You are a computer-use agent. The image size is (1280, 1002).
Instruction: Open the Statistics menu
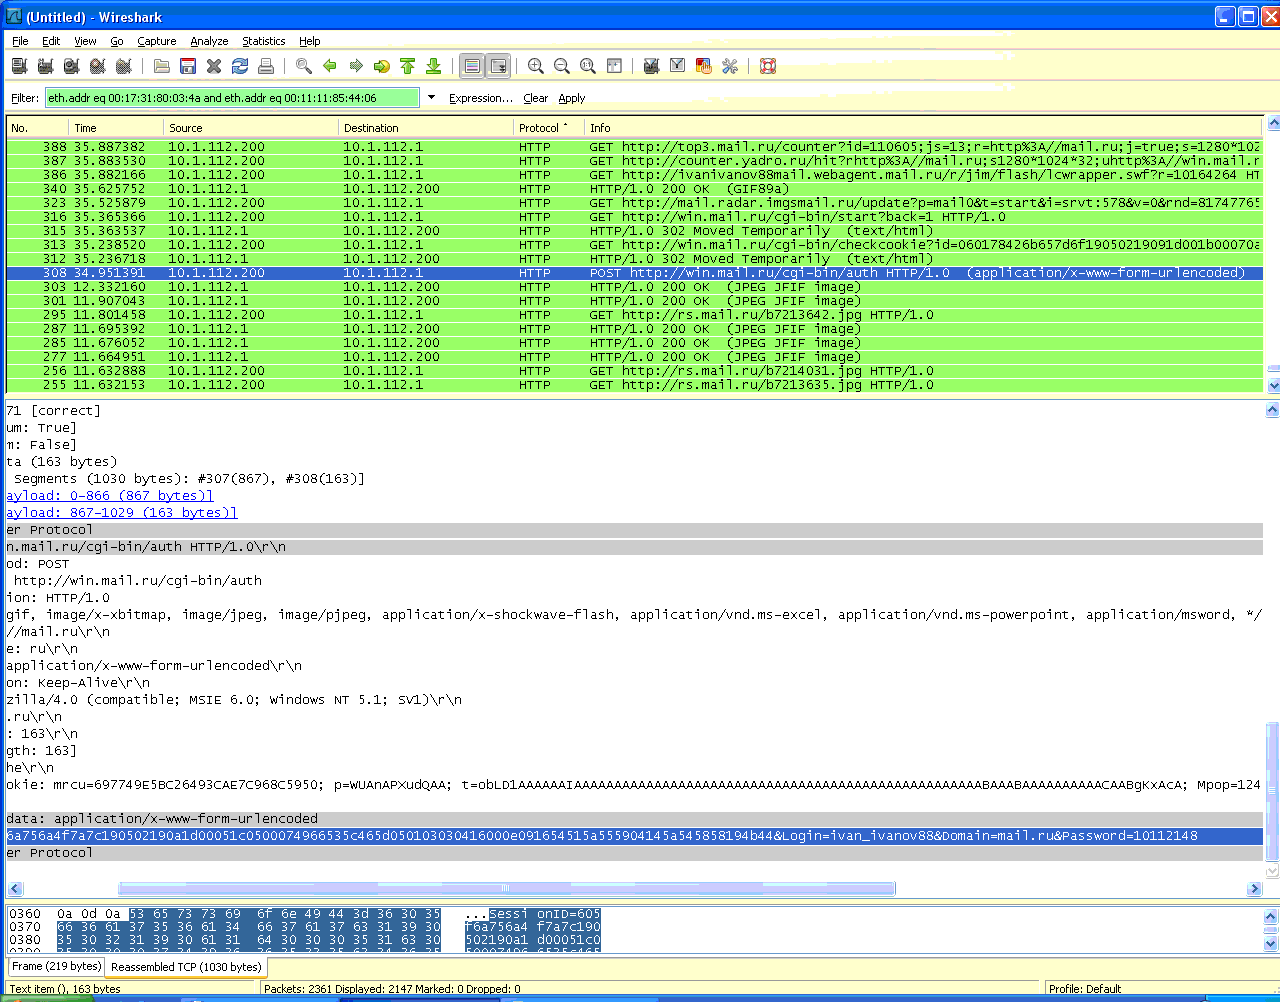pos(263,41)
